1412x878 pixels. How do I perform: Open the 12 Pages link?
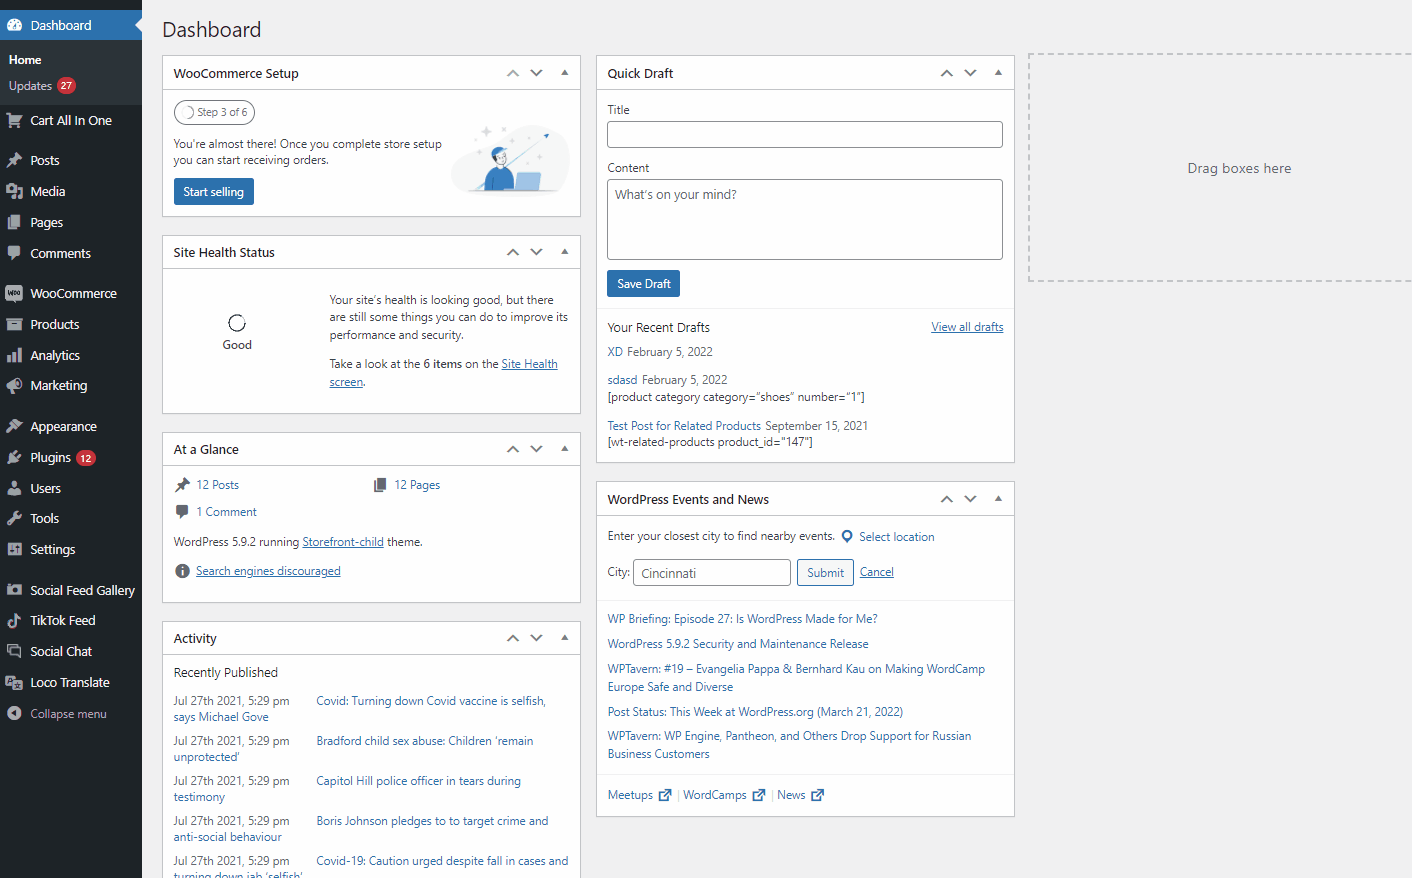click(x=417, y=485)
